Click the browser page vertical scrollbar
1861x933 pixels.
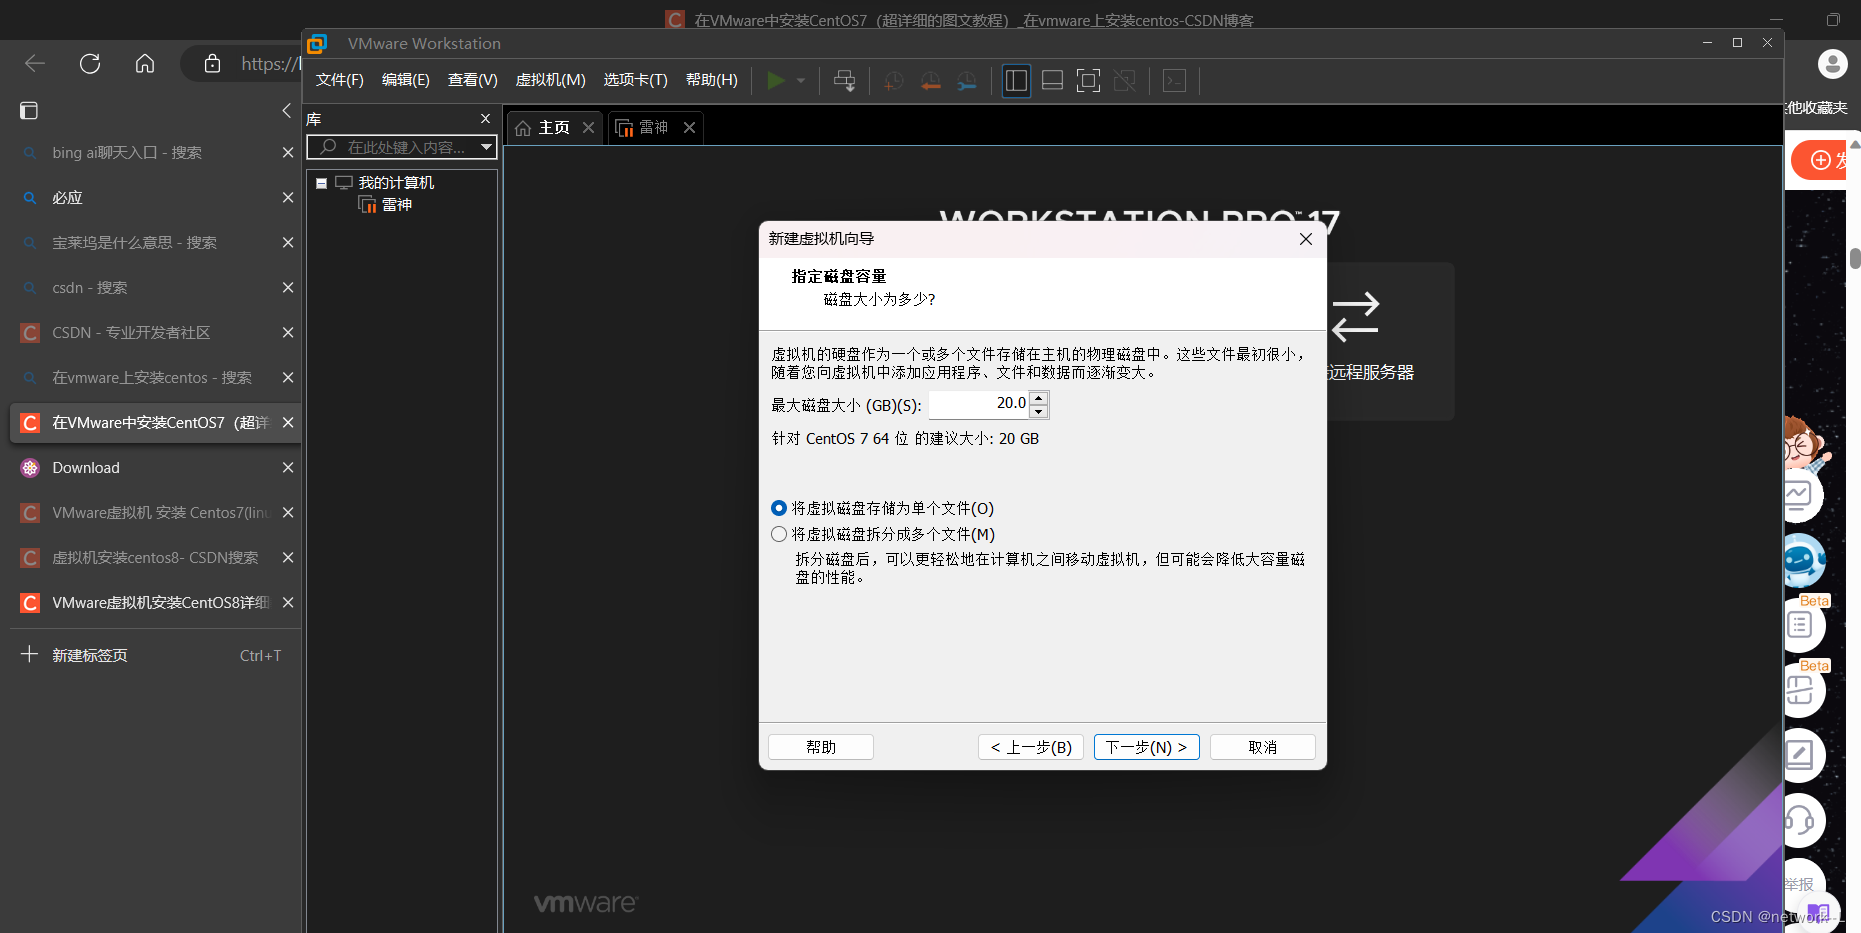1855,260
